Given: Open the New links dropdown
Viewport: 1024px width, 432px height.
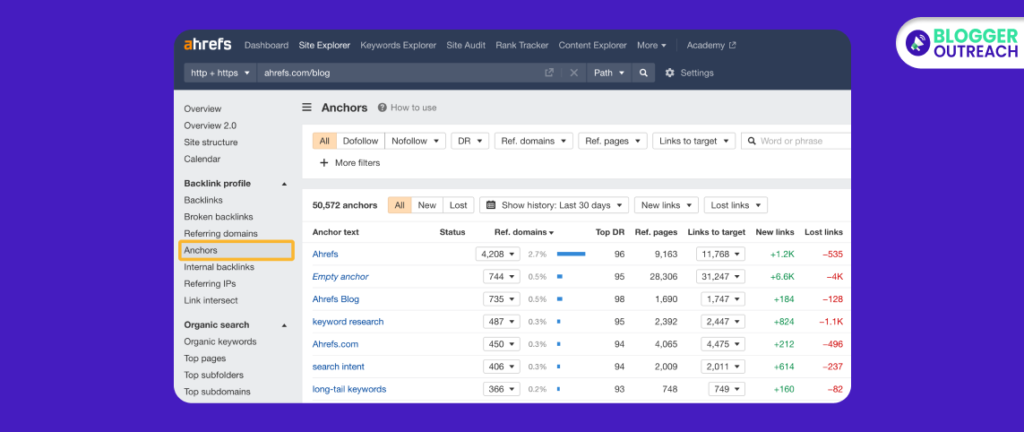Looking at the screenshot, I should click(666, 205).
